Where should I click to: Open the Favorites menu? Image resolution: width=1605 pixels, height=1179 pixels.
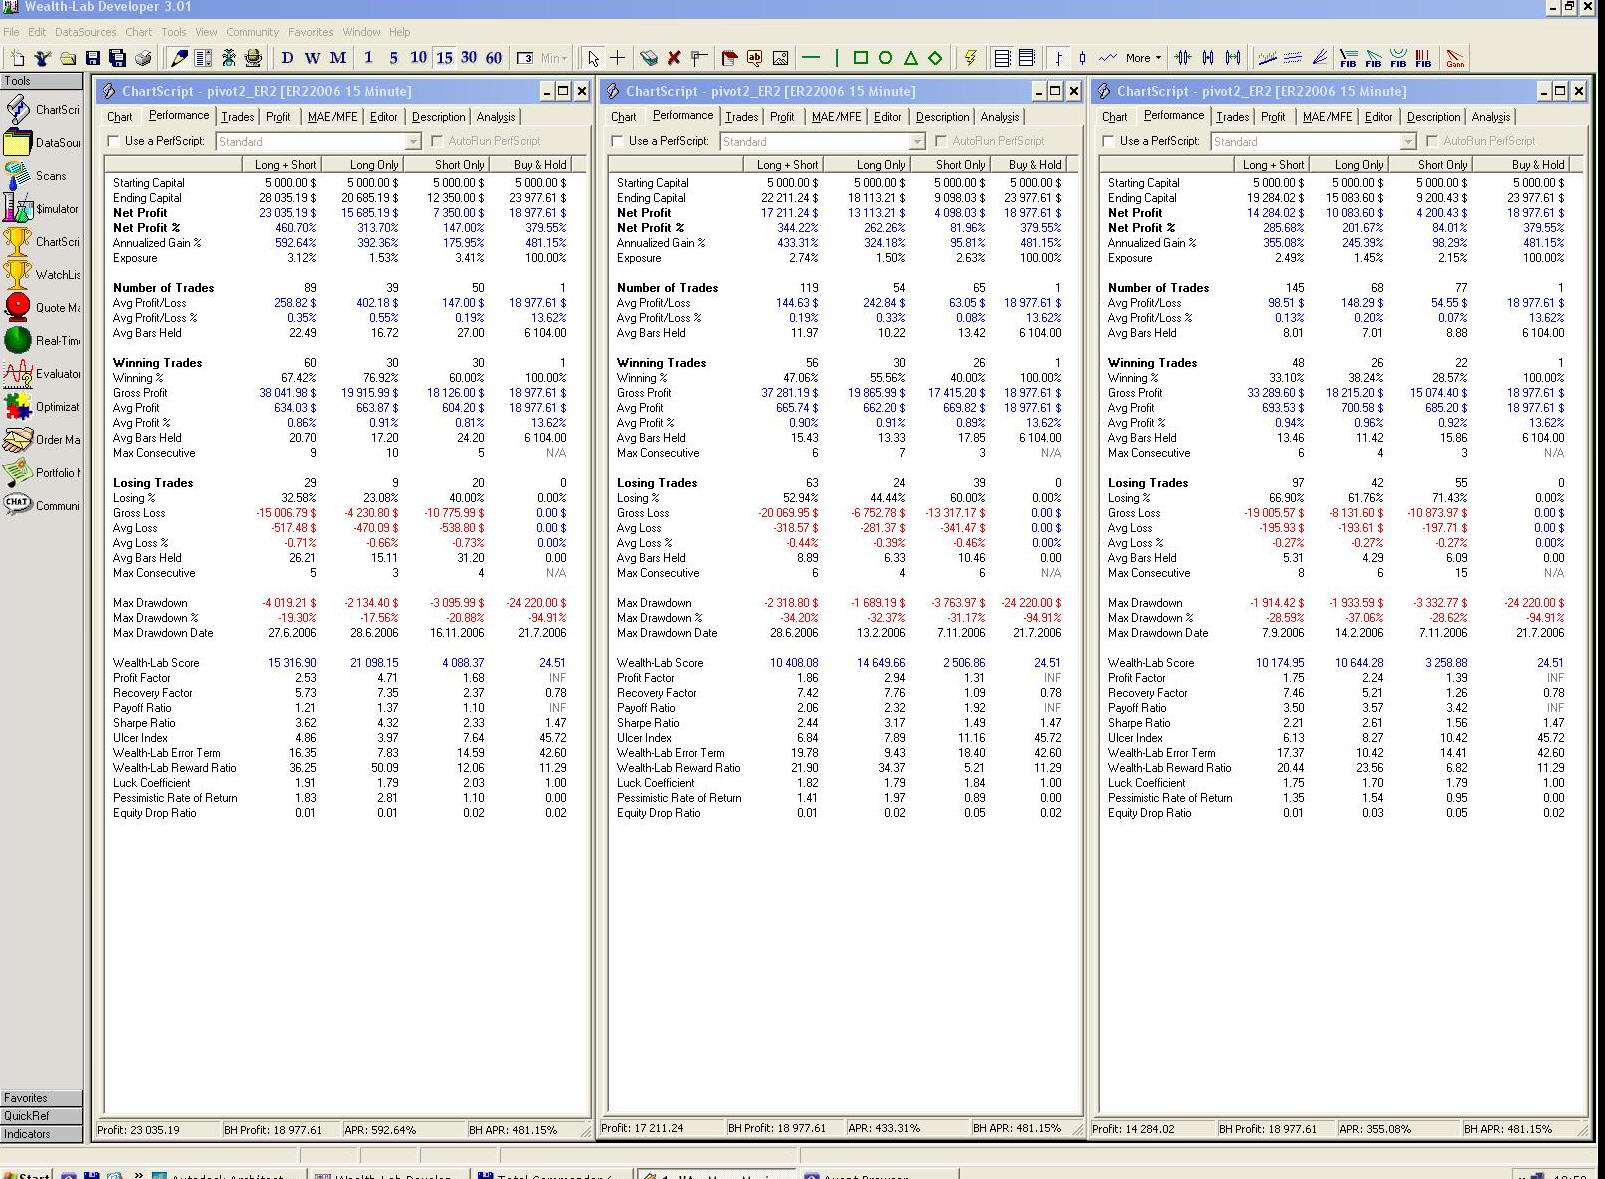[310, 32]
